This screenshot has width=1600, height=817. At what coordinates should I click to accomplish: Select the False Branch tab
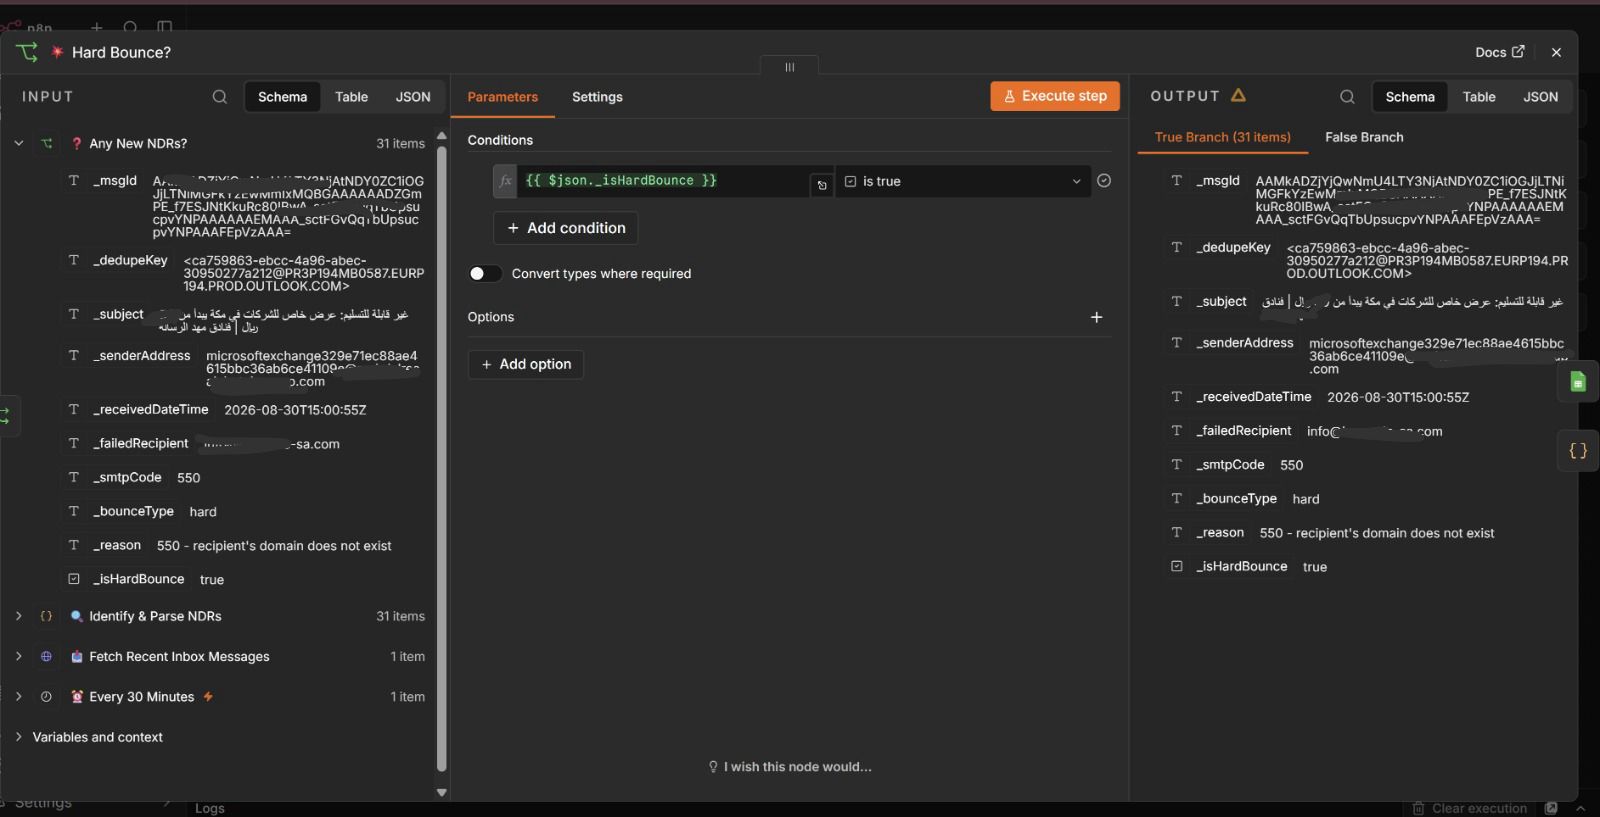click(x=1364, y=137)
